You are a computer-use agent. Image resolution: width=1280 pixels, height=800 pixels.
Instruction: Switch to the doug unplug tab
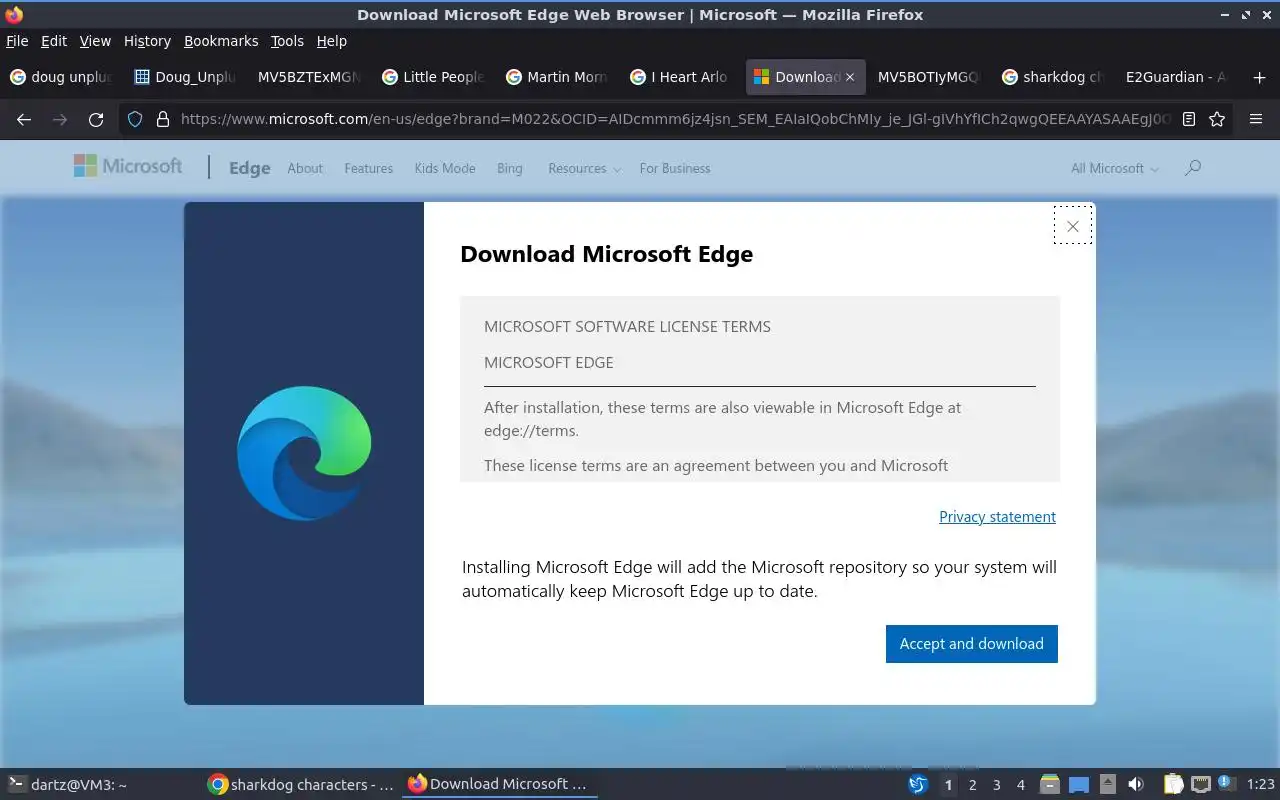(62, 77)
